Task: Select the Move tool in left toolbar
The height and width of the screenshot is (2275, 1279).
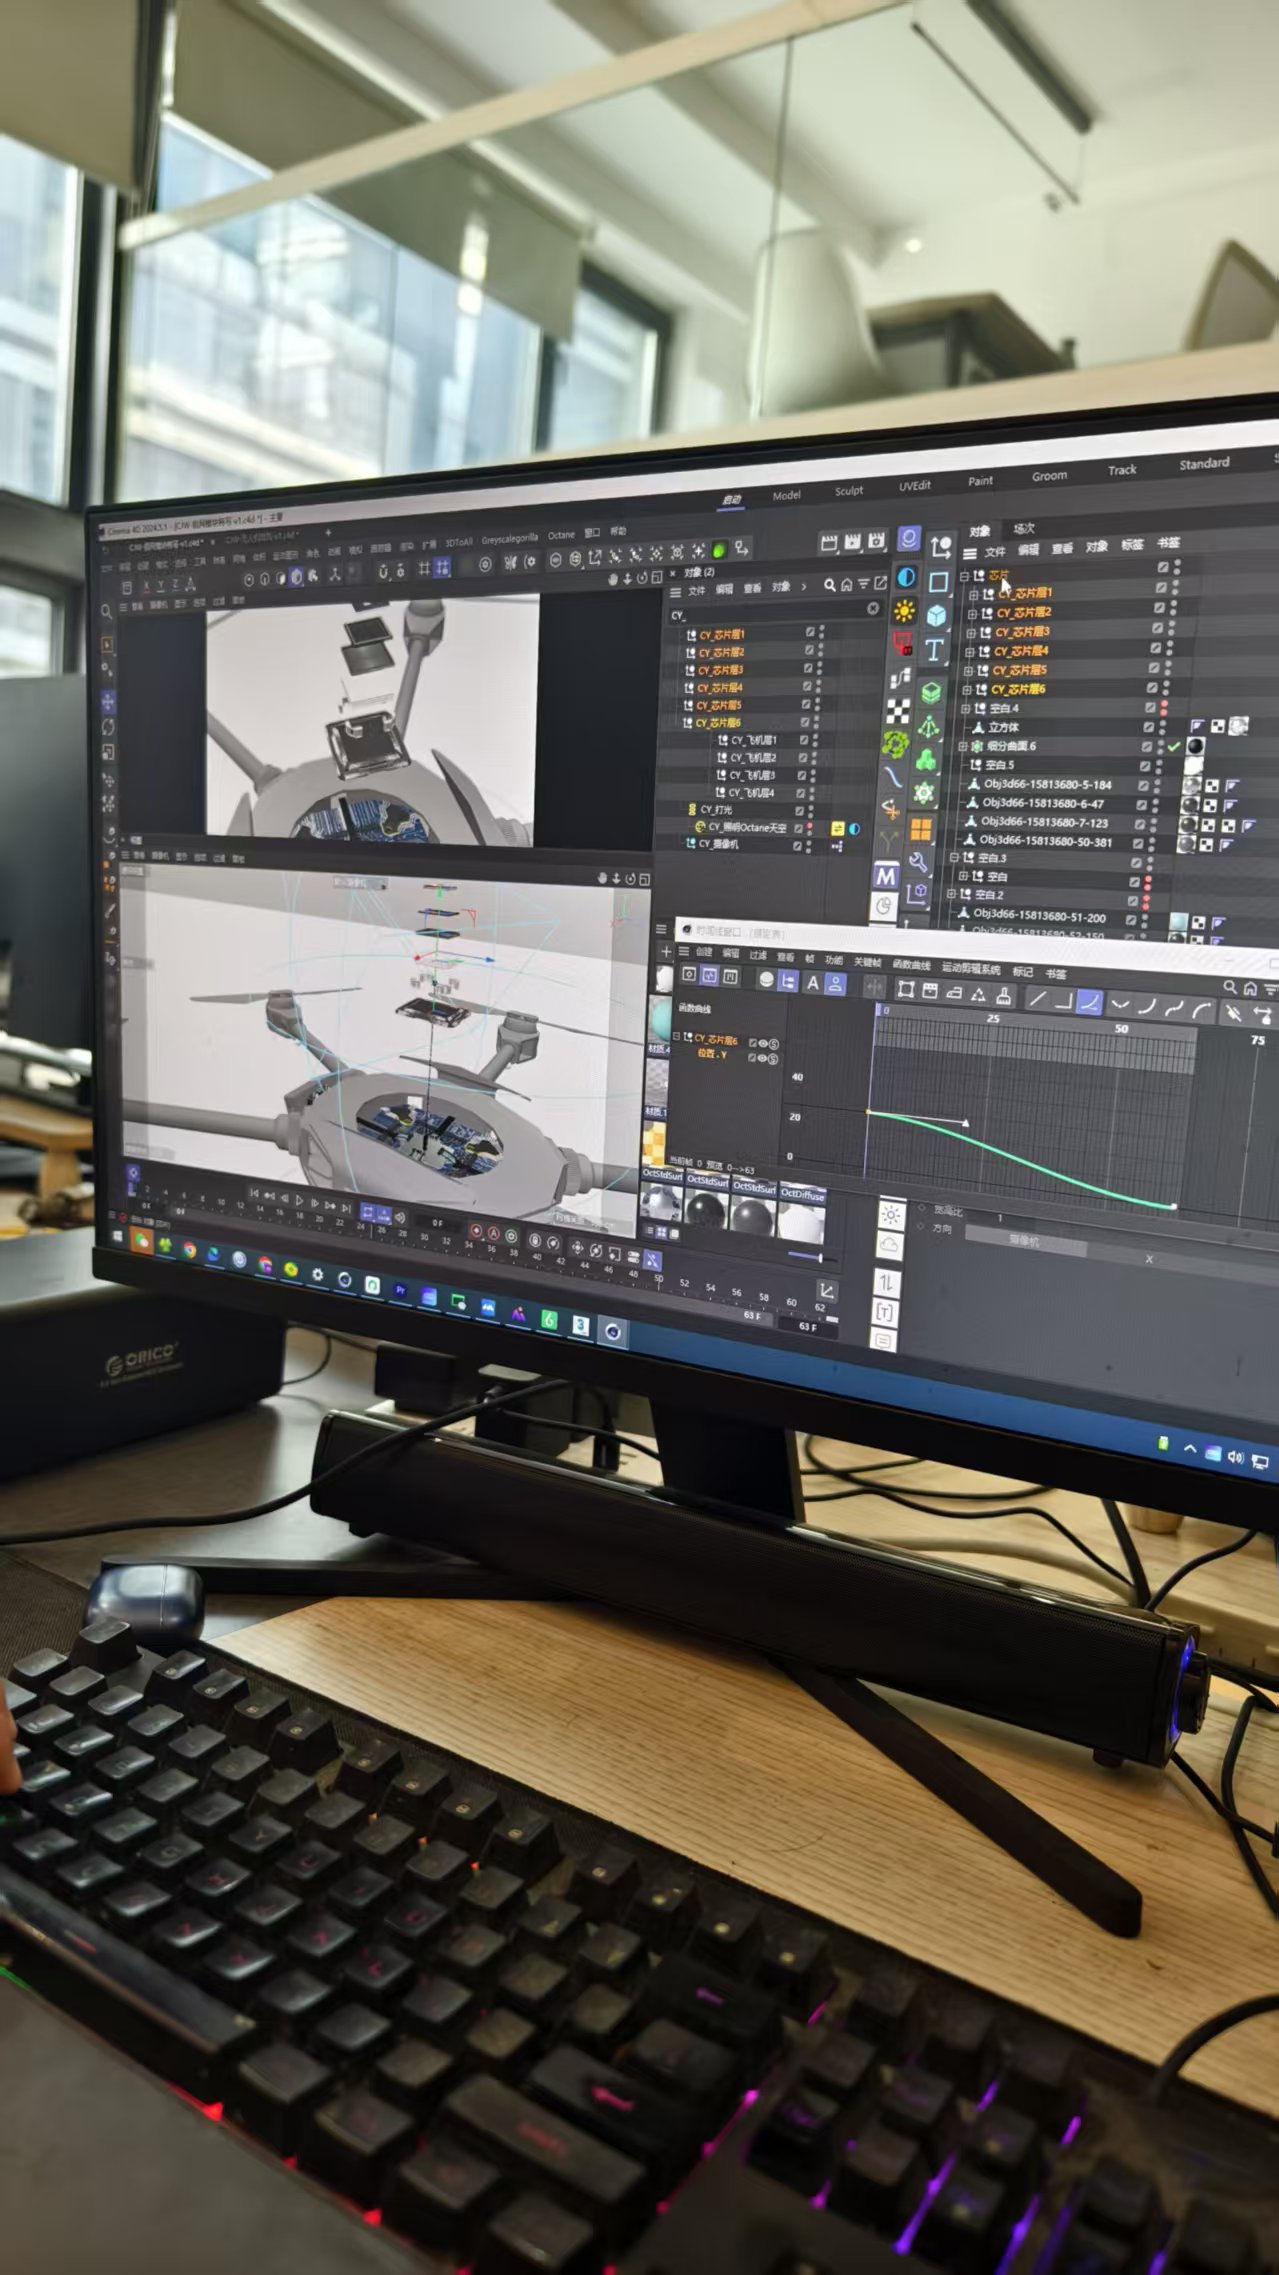Action: pos(108,701)
